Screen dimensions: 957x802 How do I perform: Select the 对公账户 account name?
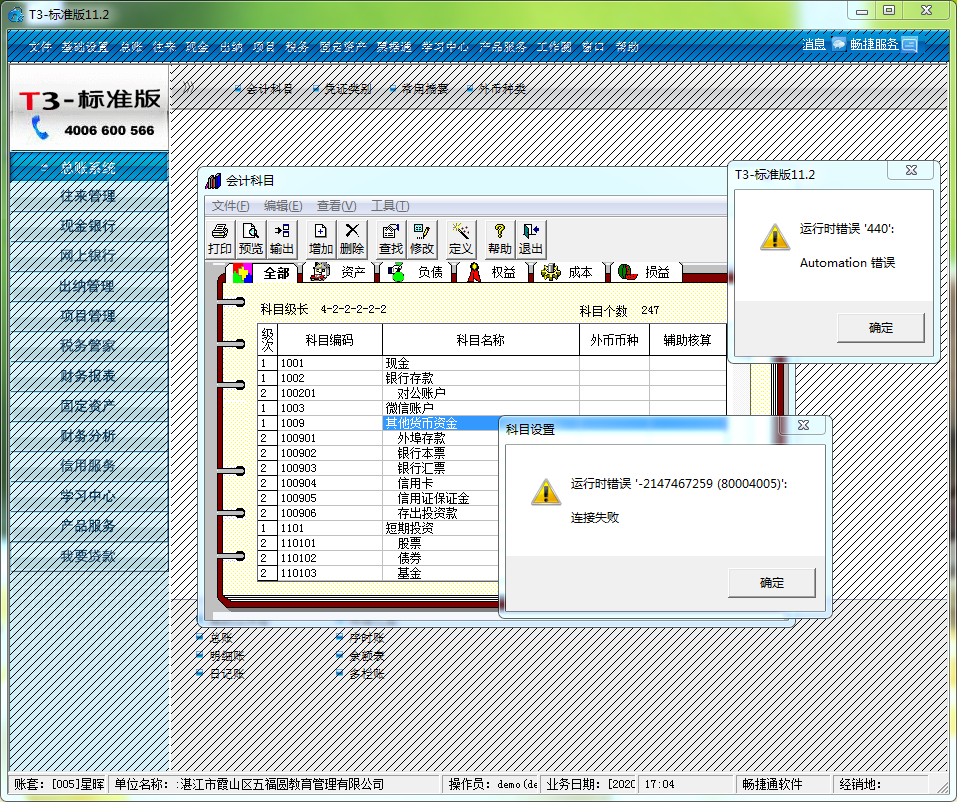click(x=421, y=393)
